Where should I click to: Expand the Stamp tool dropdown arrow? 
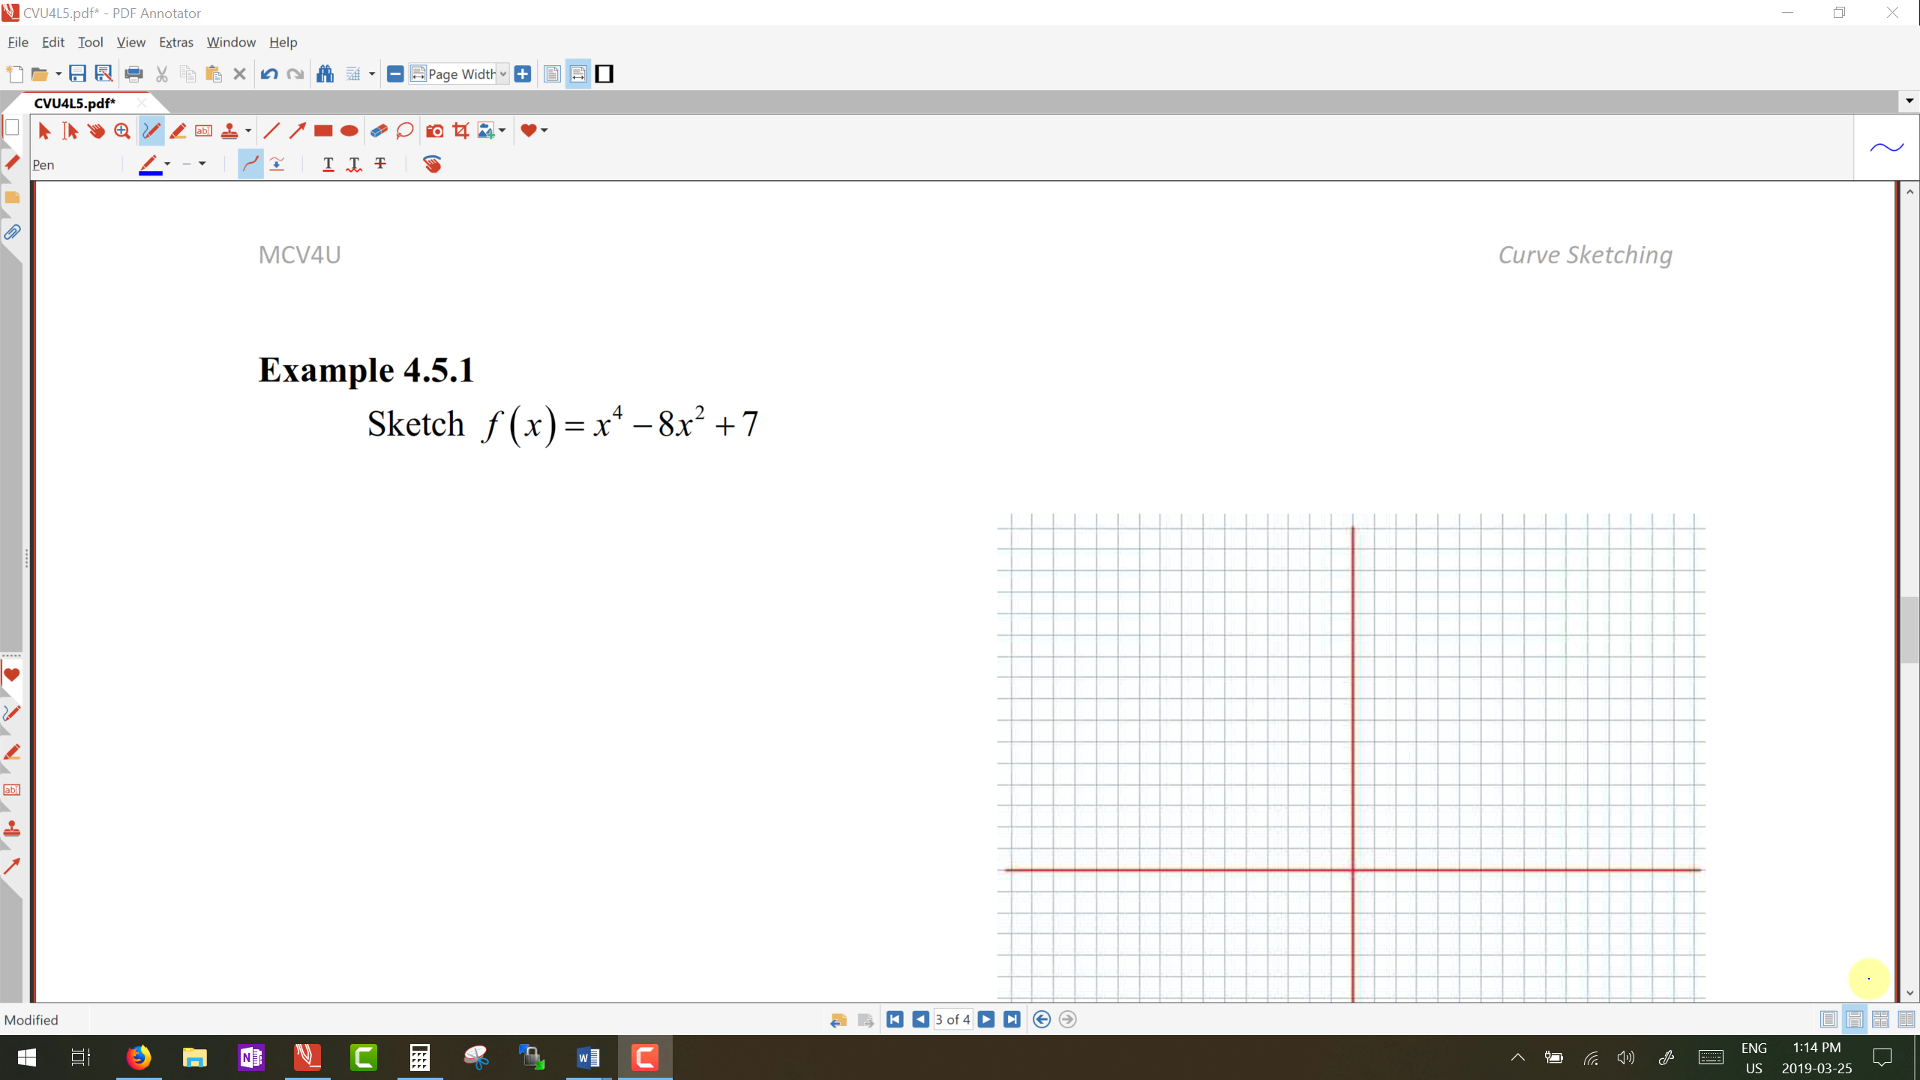pyautogui.click(x=248, y=131)
